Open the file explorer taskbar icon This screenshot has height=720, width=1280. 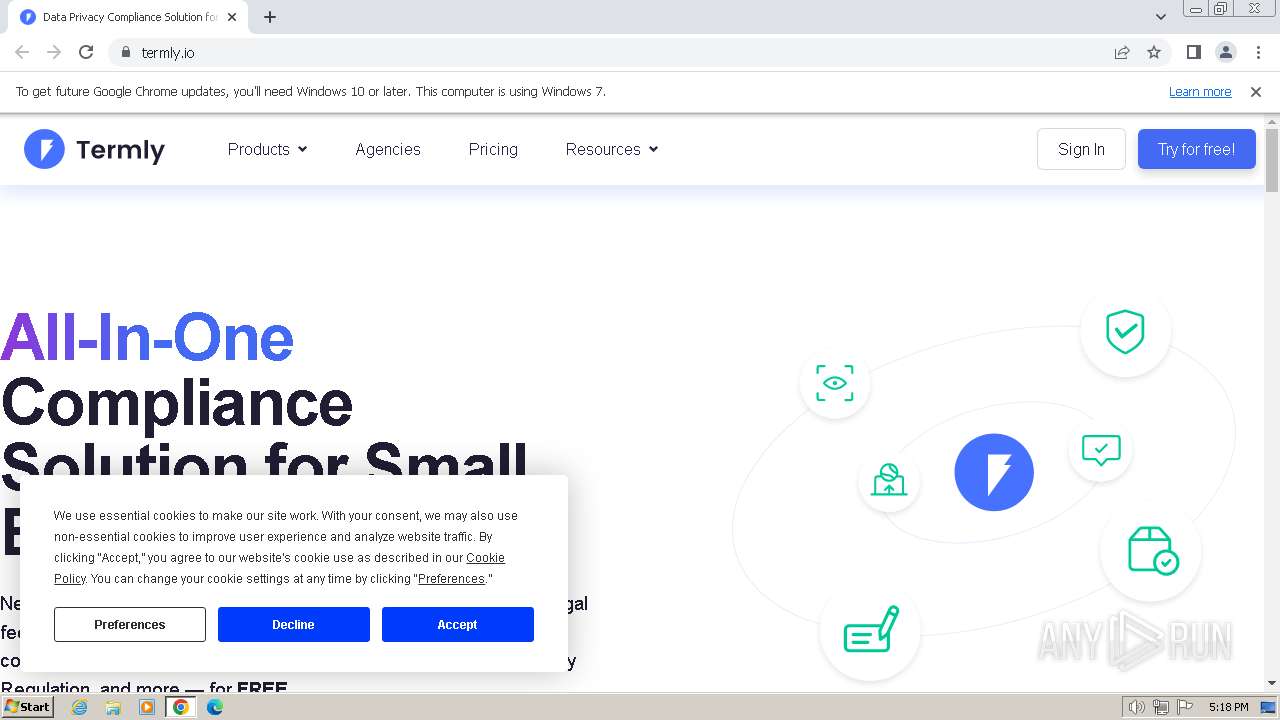coord(113,707)
